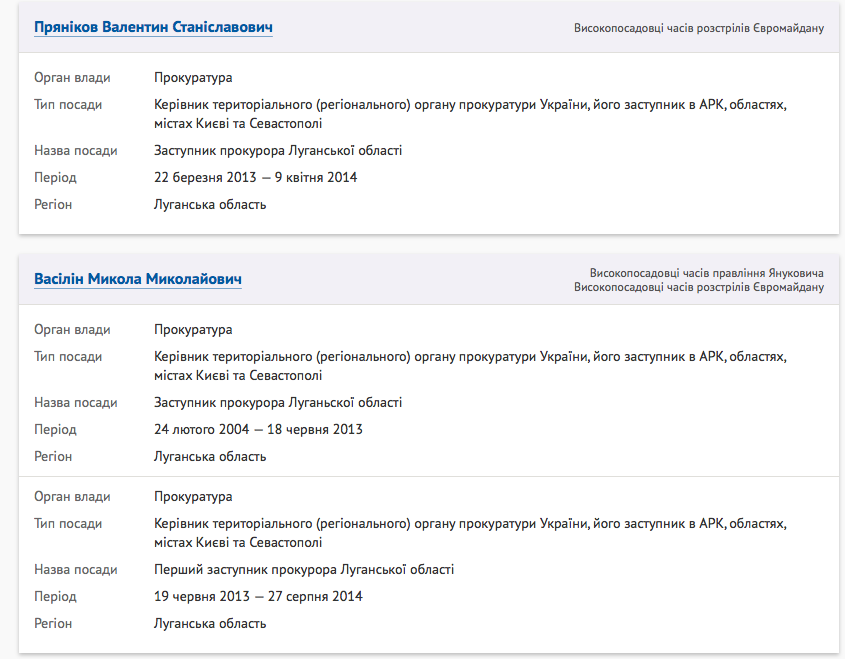The width and height of the screenshot is (845, 659).
Task: Click the 'часів правління Януковича' category tag
Action: coord(706,273)
